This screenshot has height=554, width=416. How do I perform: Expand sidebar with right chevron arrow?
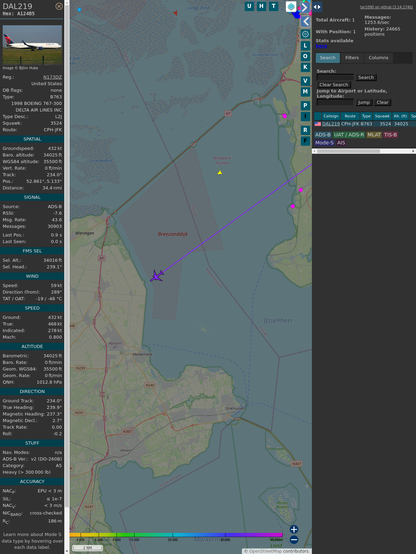pyautogui.click(x=305, y=7)
